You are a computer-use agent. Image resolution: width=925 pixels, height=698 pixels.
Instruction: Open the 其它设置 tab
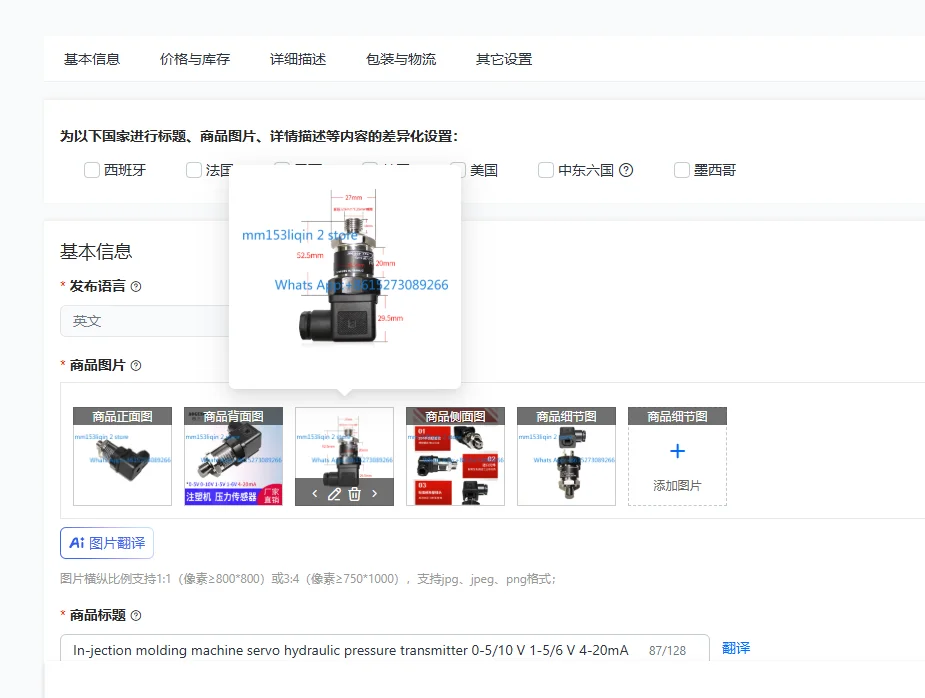[504, 60]
